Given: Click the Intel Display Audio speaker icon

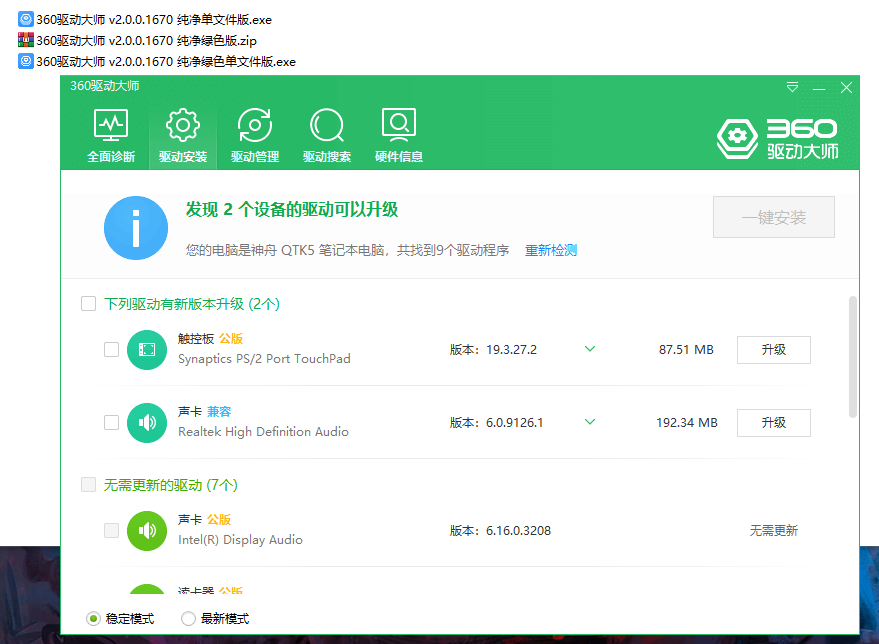Looking at the screenshot, I should tap(147, 530).
